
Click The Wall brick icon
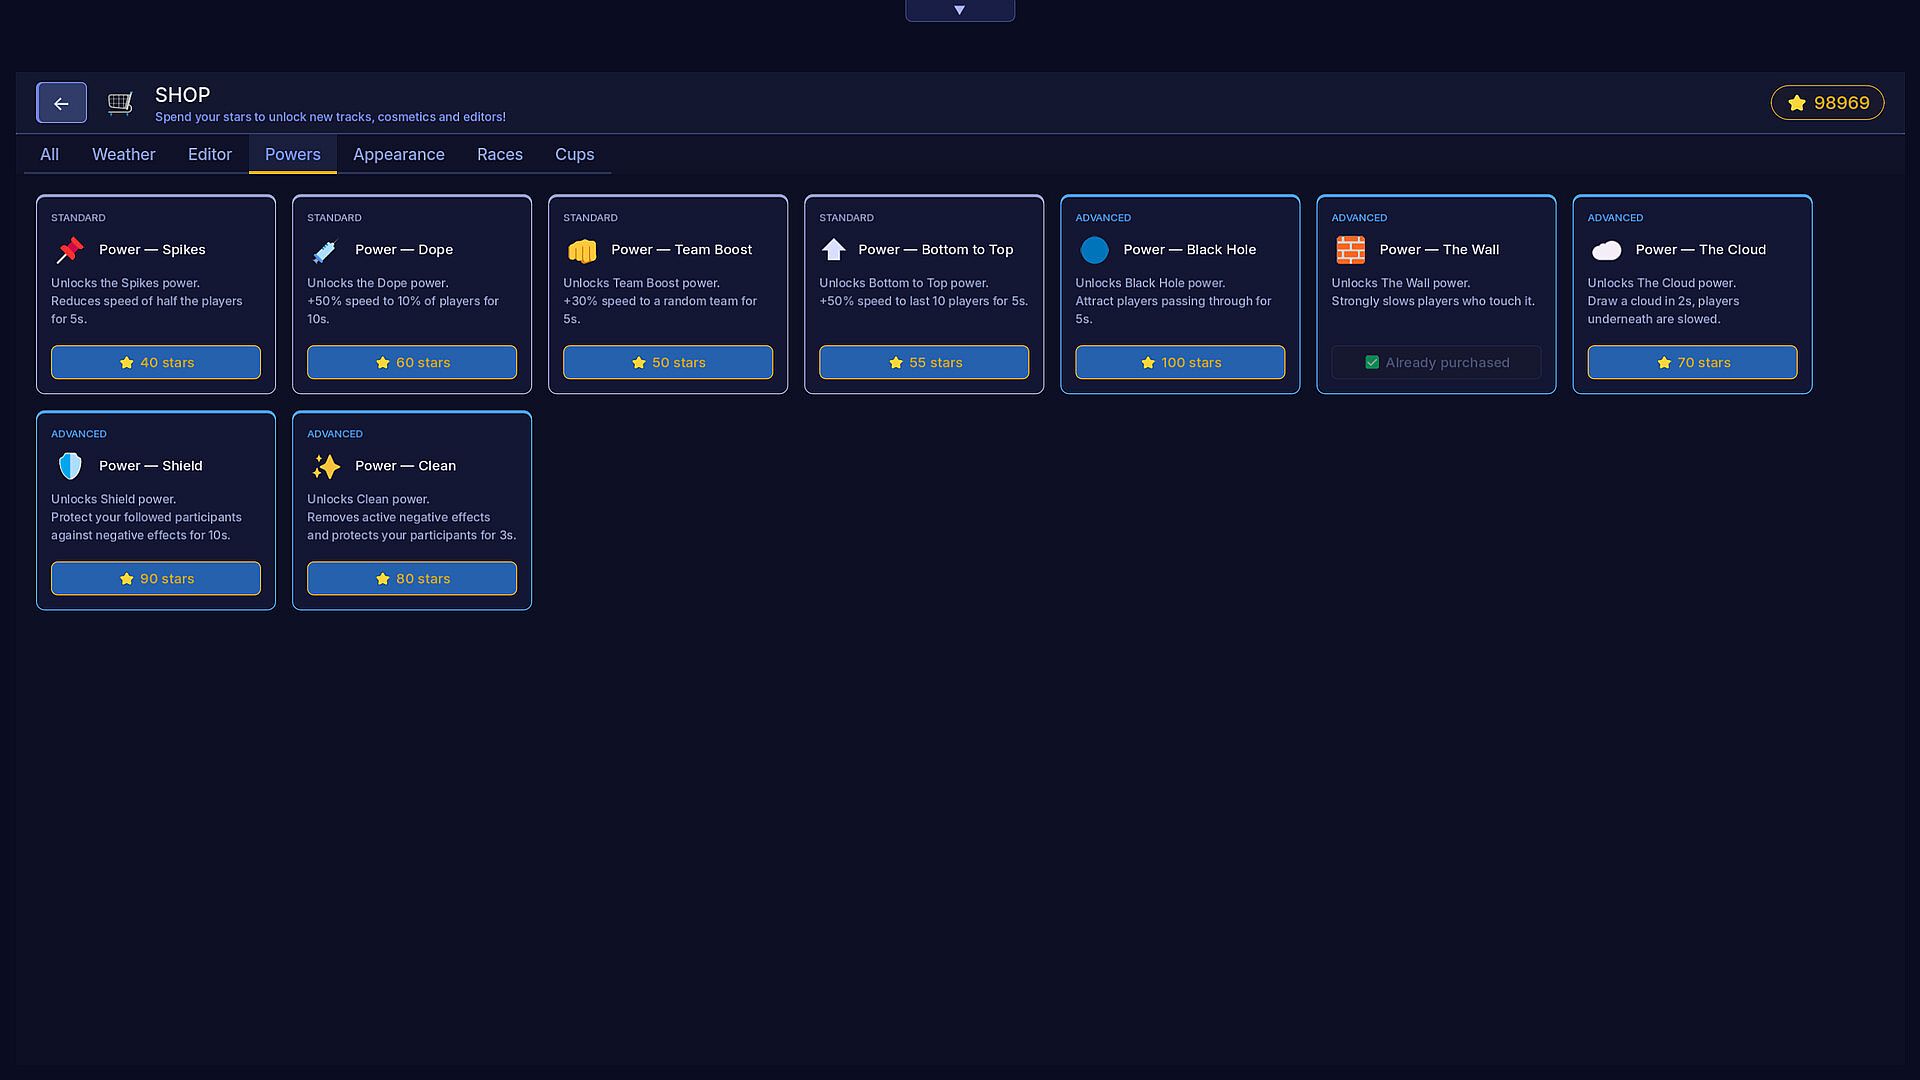point(1350,250)
